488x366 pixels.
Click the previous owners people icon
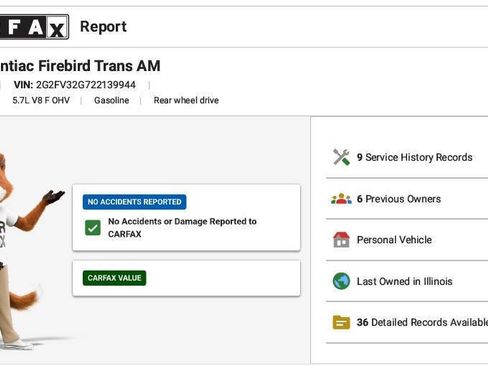341,199
